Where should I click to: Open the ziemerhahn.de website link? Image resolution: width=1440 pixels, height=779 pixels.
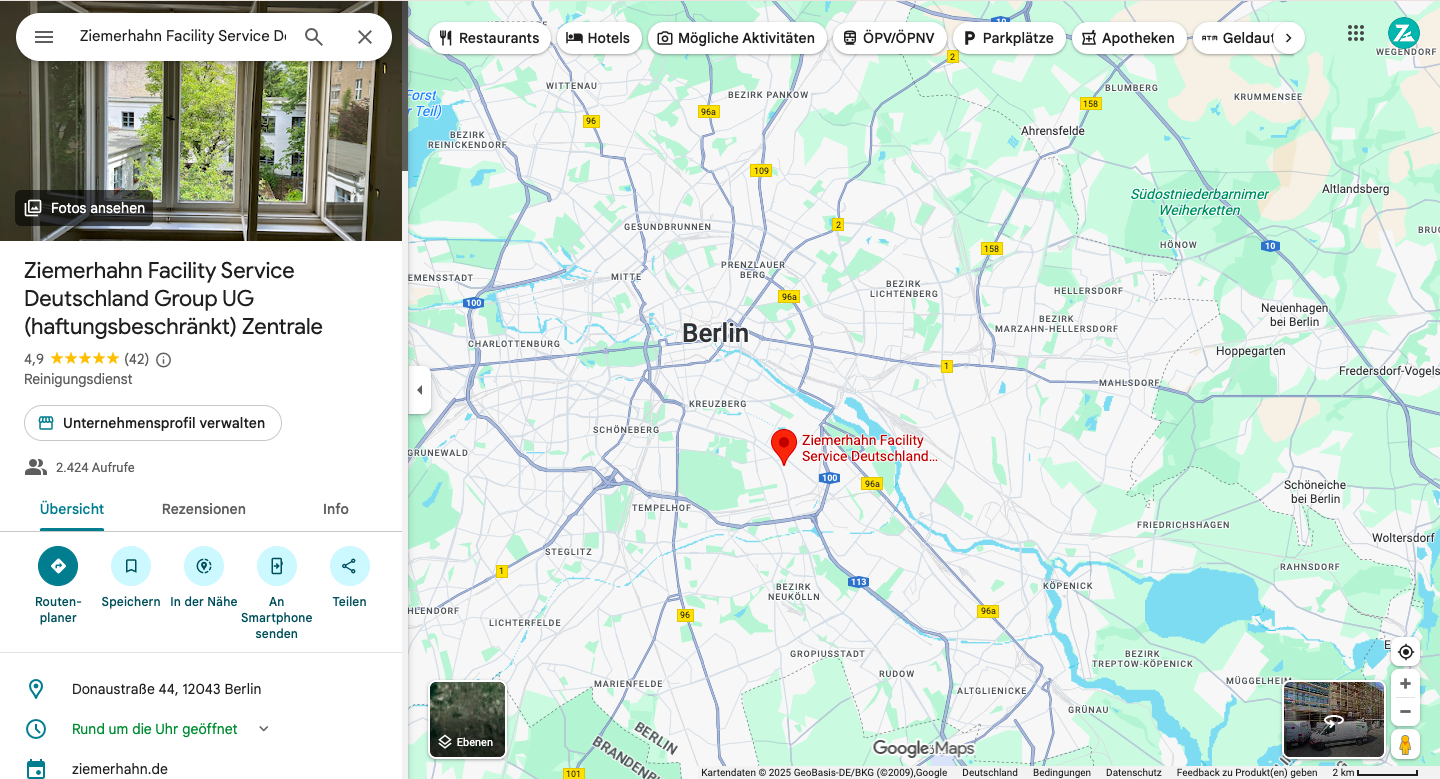(120, 769)
